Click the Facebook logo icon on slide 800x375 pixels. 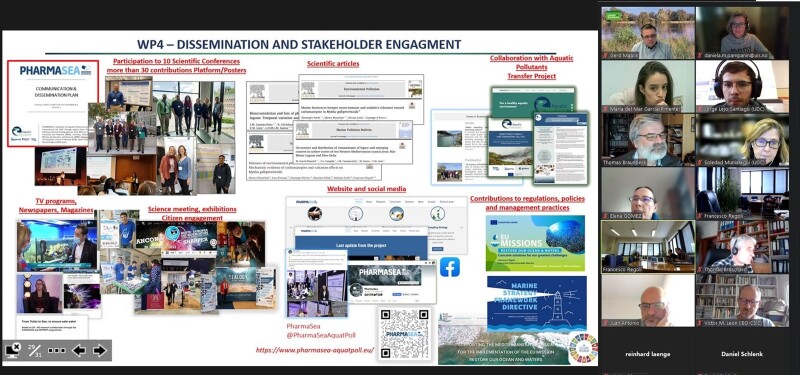[x=449, y=267]
